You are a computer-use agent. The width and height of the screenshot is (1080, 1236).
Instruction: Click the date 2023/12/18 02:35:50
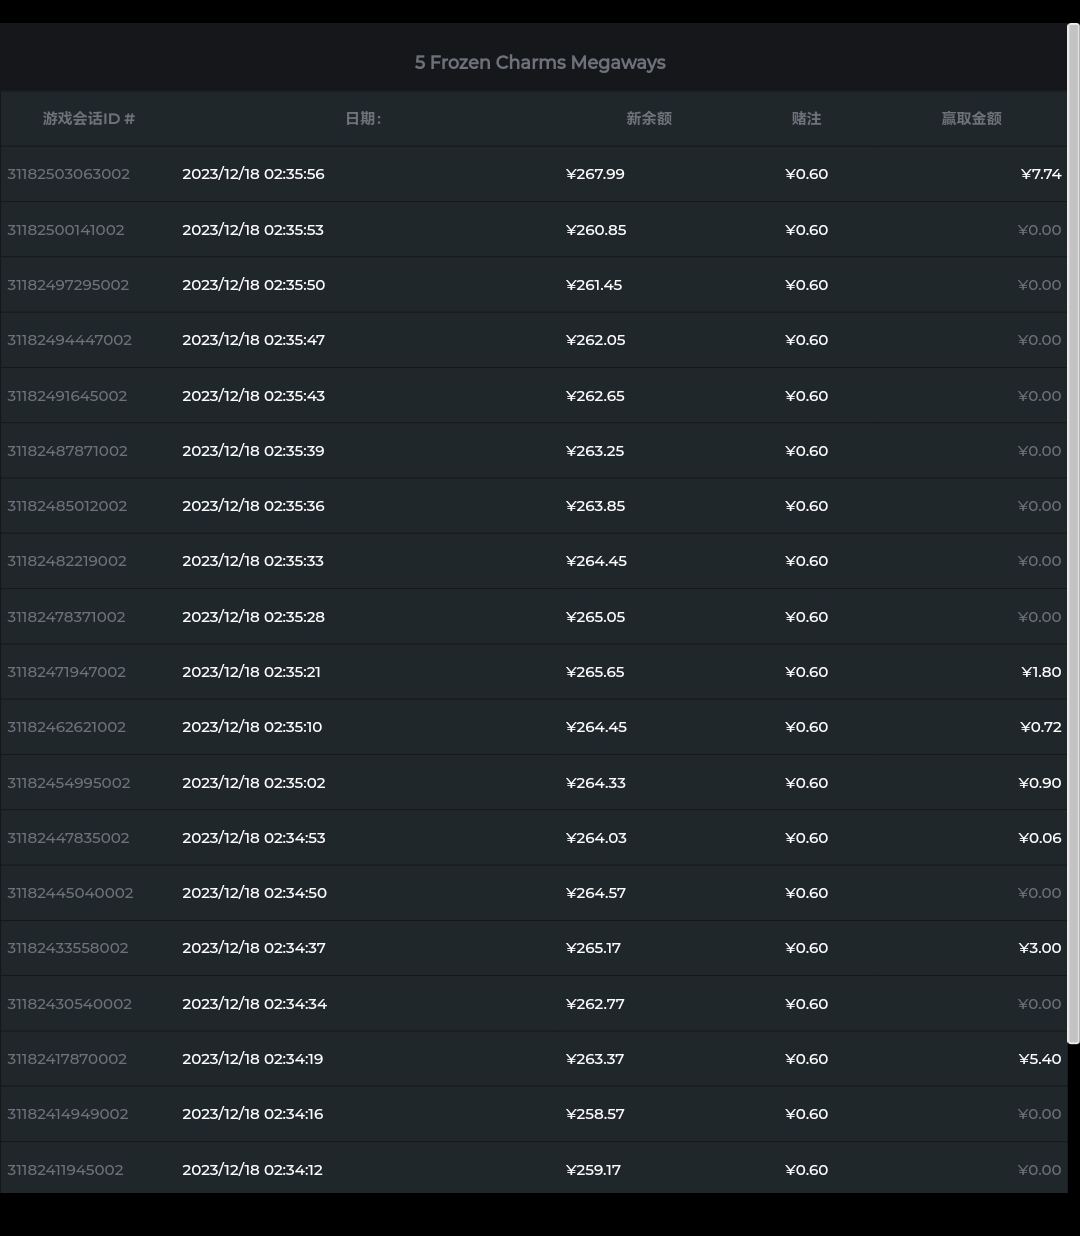tap(253, 285)
